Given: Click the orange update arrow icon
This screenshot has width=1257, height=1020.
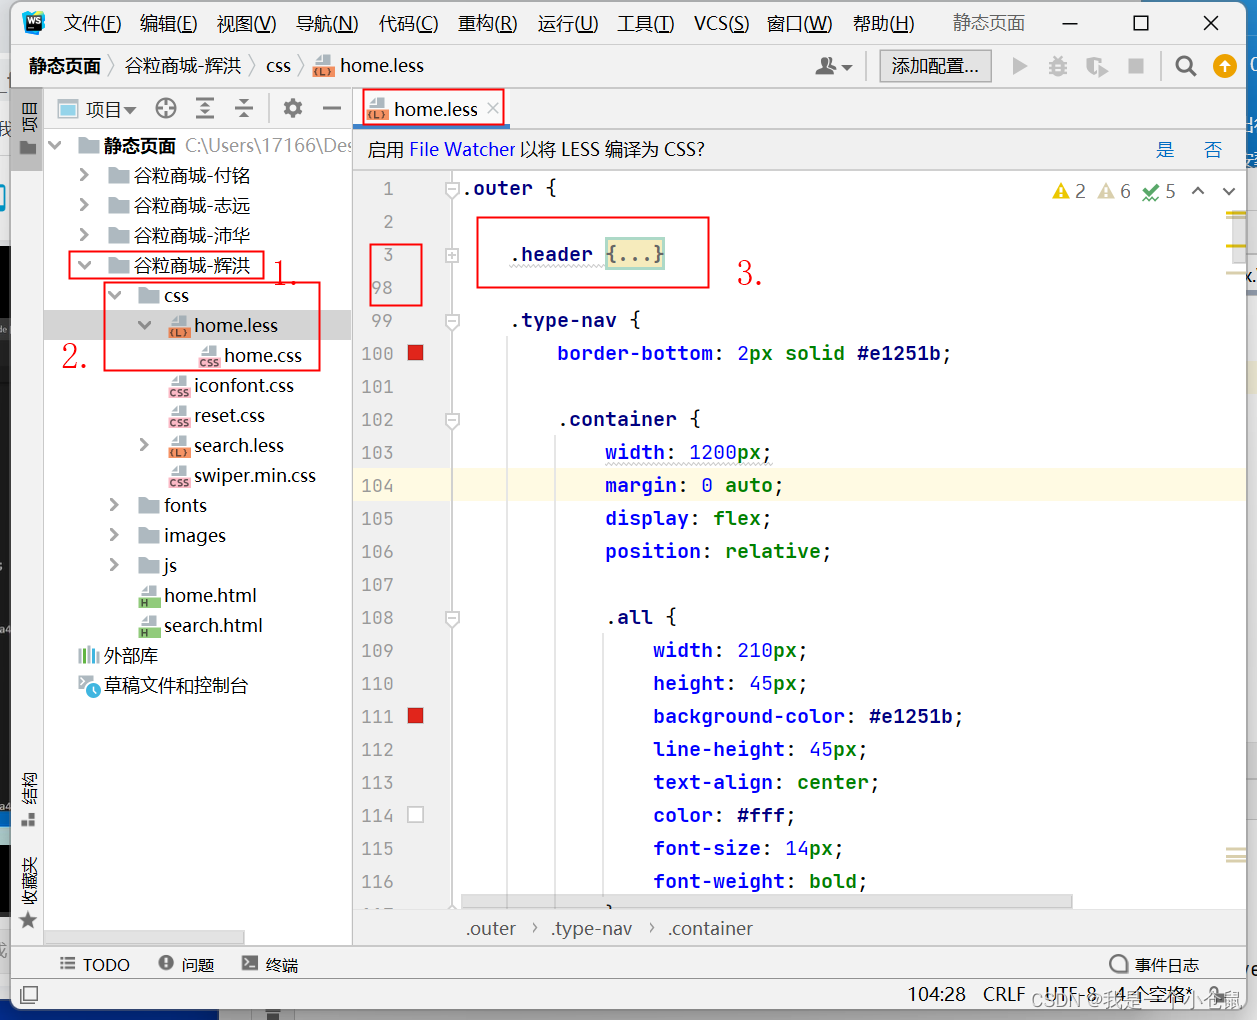Looking at the screenshot, I should [x=1225, y=66].
